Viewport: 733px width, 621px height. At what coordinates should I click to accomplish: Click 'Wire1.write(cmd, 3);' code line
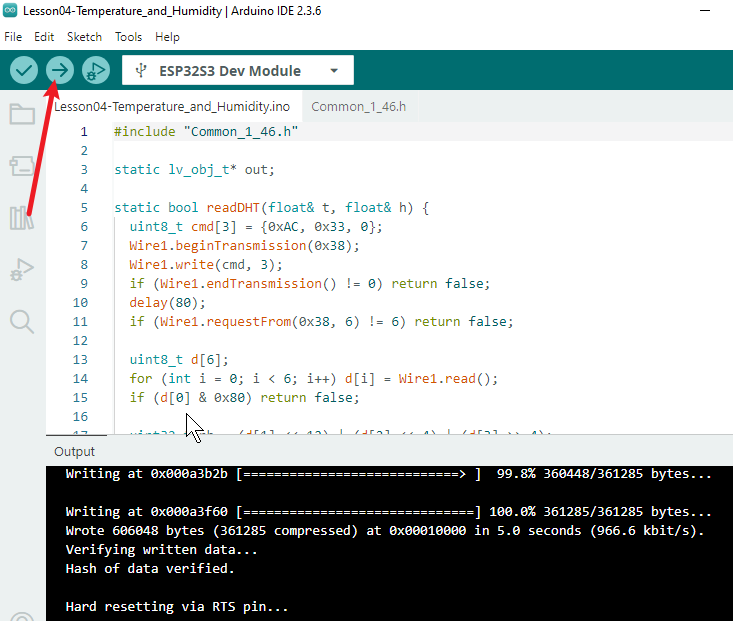pyautogui.click(x=206, y=265)
